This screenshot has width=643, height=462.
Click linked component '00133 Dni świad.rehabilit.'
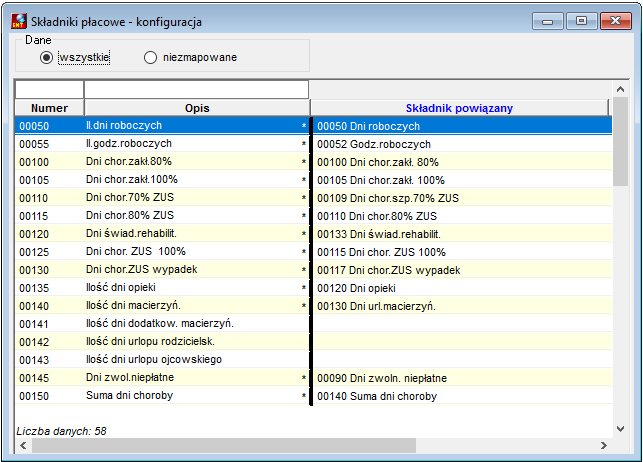pyautogui.click(x=379, y=234)
